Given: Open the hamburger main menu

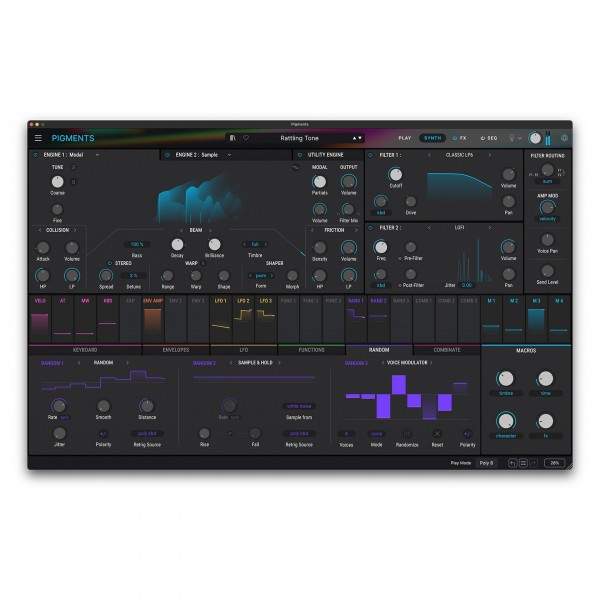Looking at the screenshot, I should pyautogui.click(x=38, y=138).
